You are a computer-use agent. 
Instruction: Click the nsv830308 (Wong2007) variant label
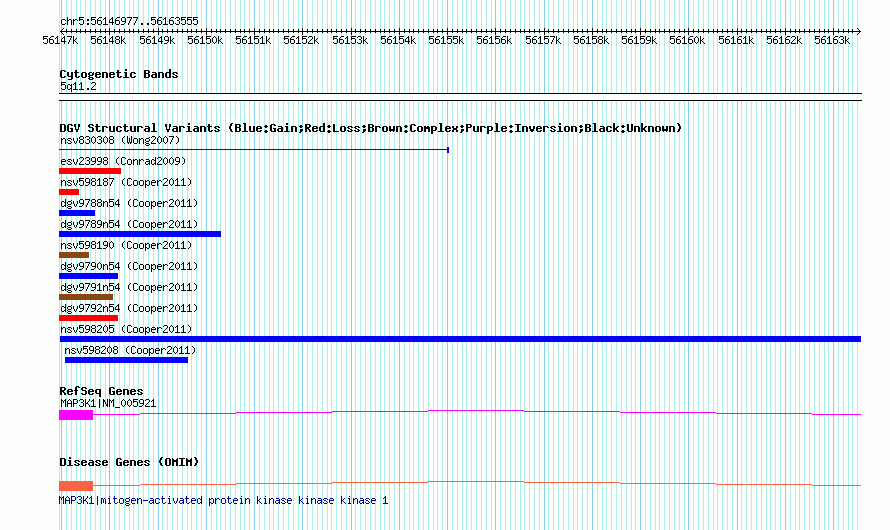(x=120, y=140)
